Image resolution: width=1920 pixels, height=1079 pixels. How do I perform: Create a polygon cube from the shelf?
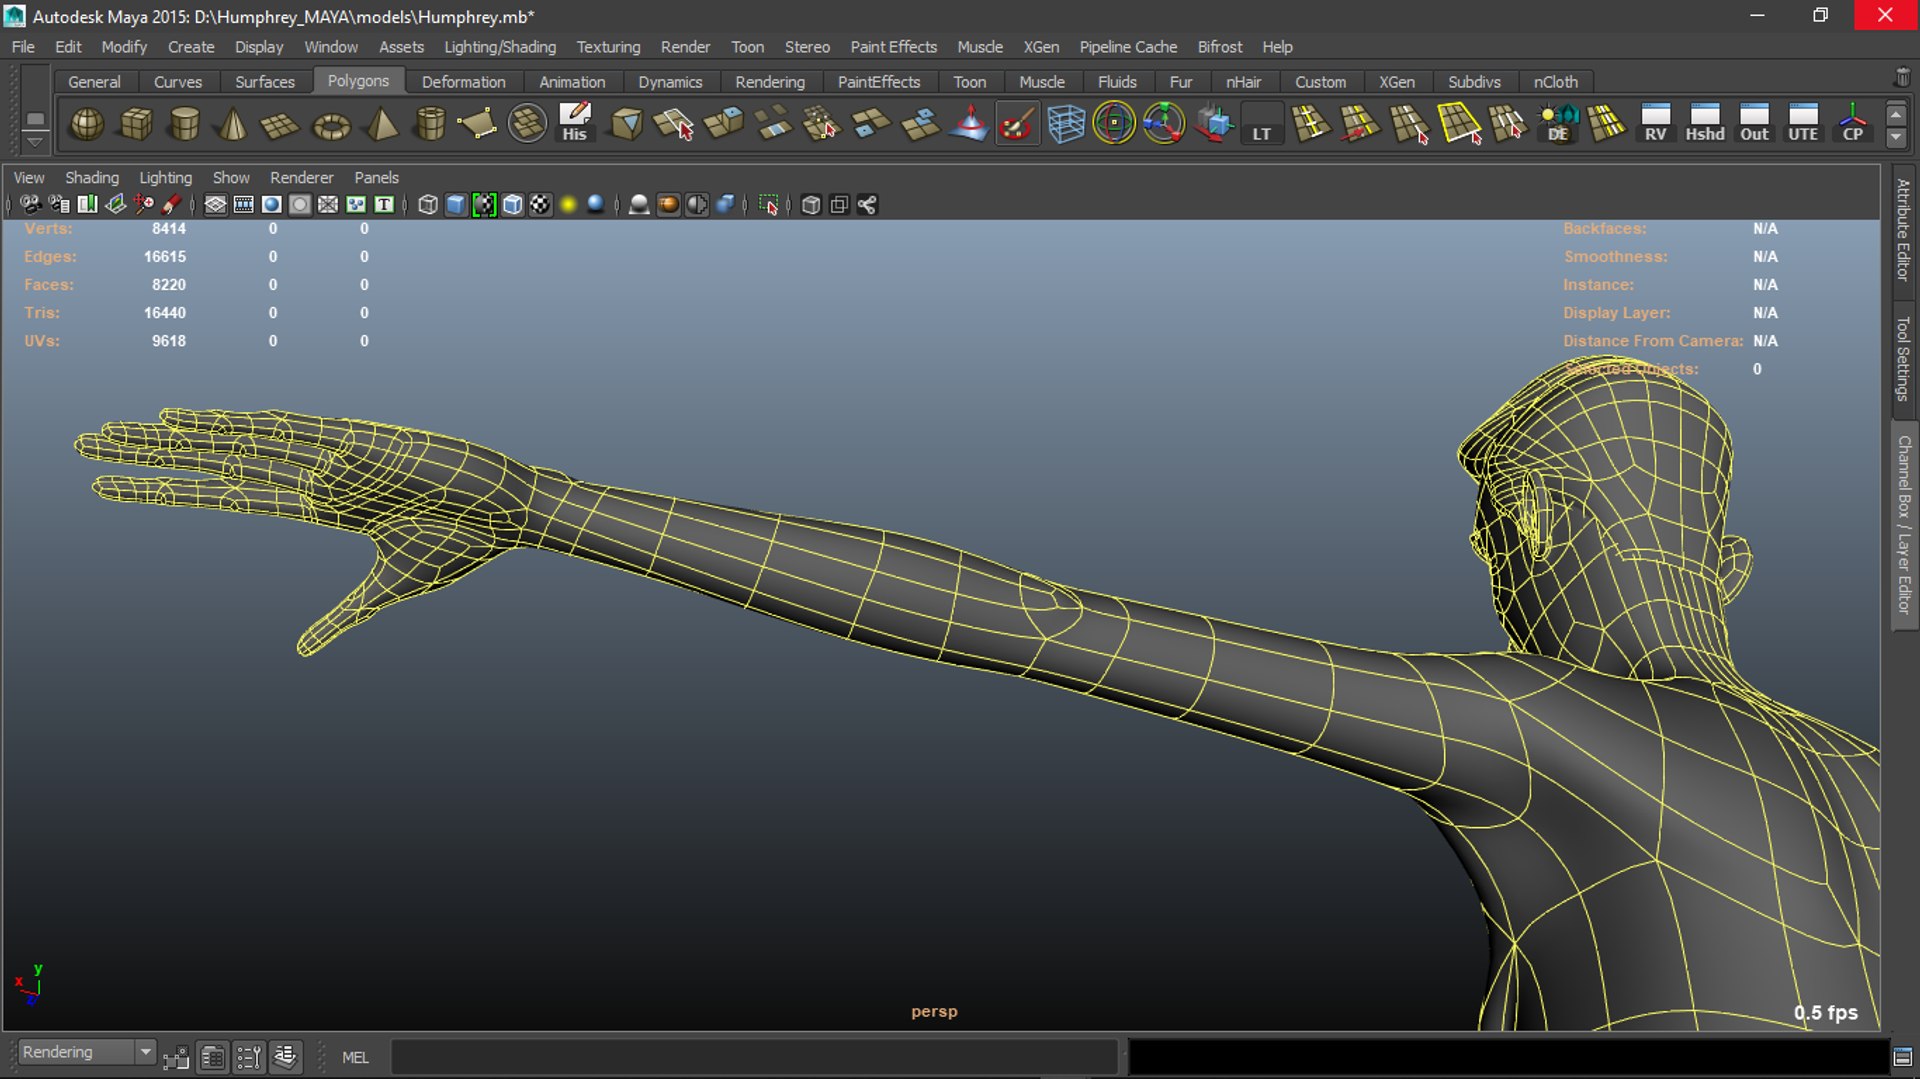[136, 124]
